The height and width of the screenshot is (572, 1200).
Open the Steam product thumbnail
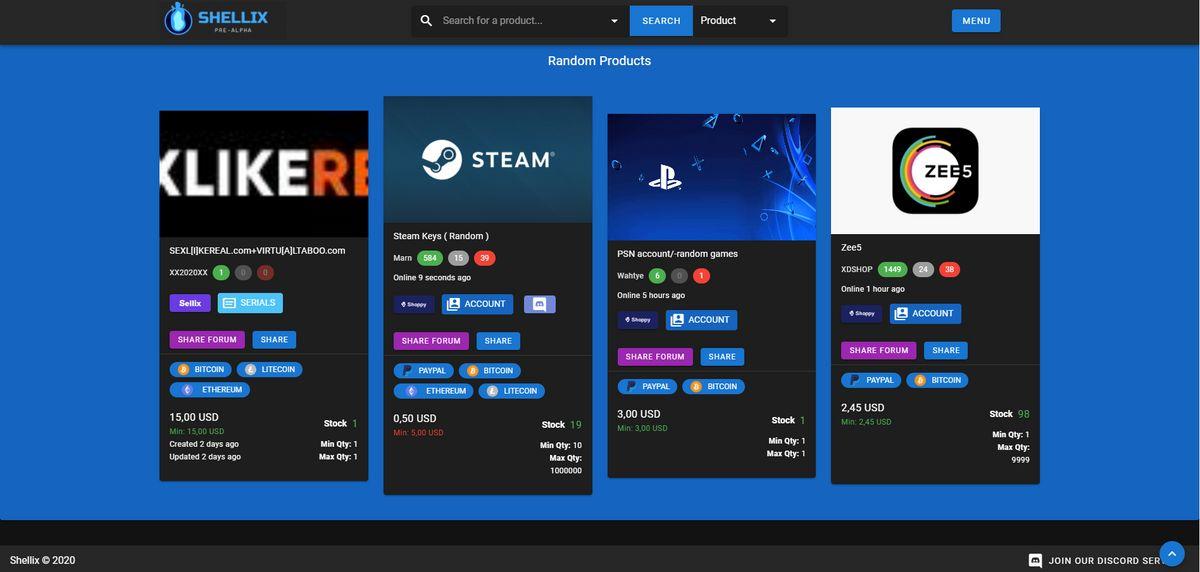[x=488, y=159]
